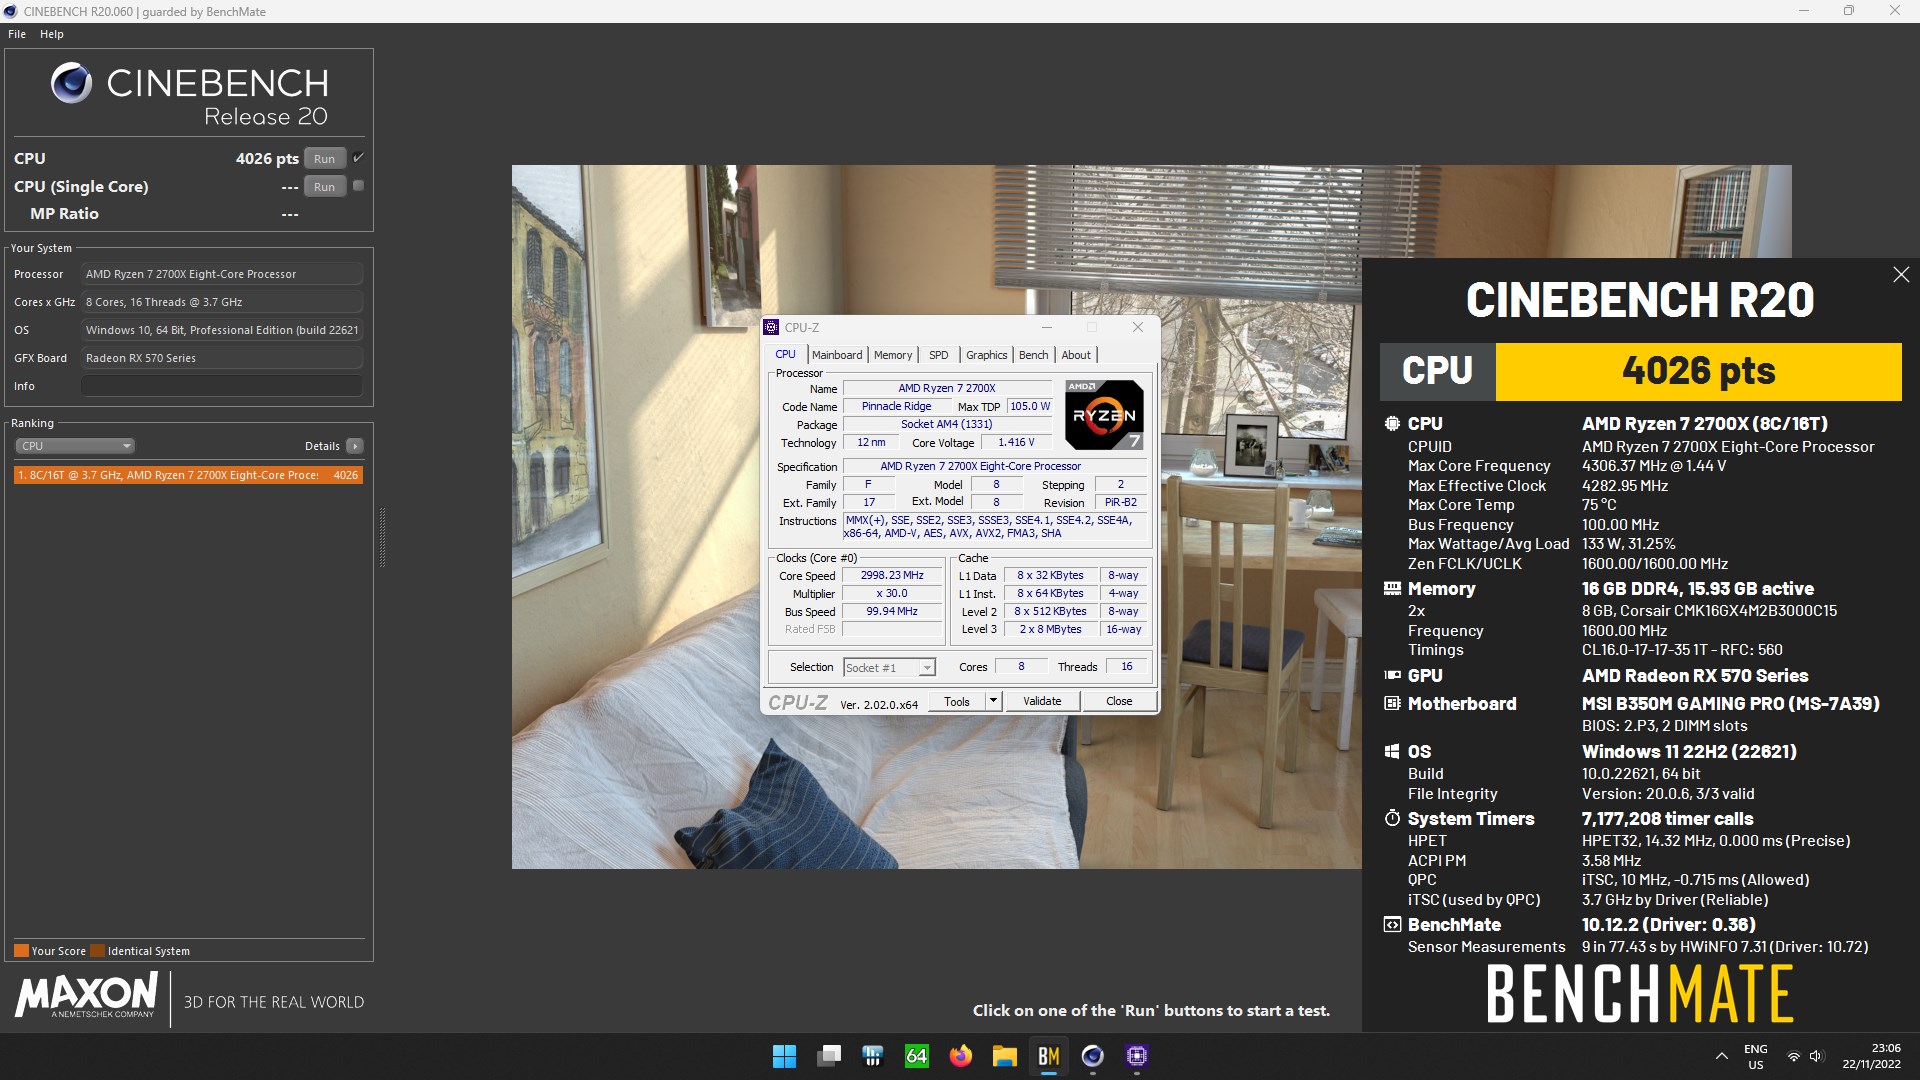1920x1080 pixels.
Task: Launch Firefox from taskbar
Action: click(961, 1056)
